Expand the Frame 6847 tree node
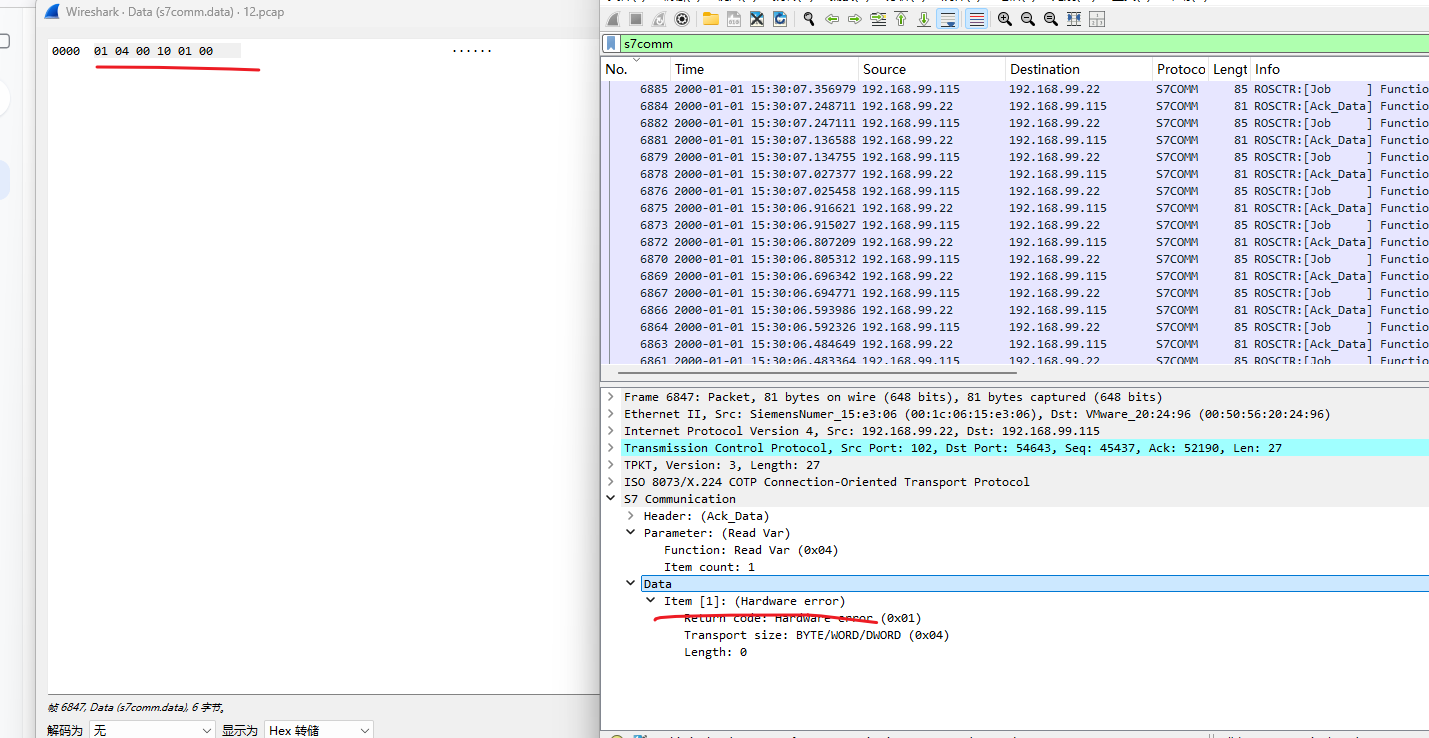Image resolution: width=1429 pixels, height=738 pixels. pyautogui.click(x=611, y=397)
